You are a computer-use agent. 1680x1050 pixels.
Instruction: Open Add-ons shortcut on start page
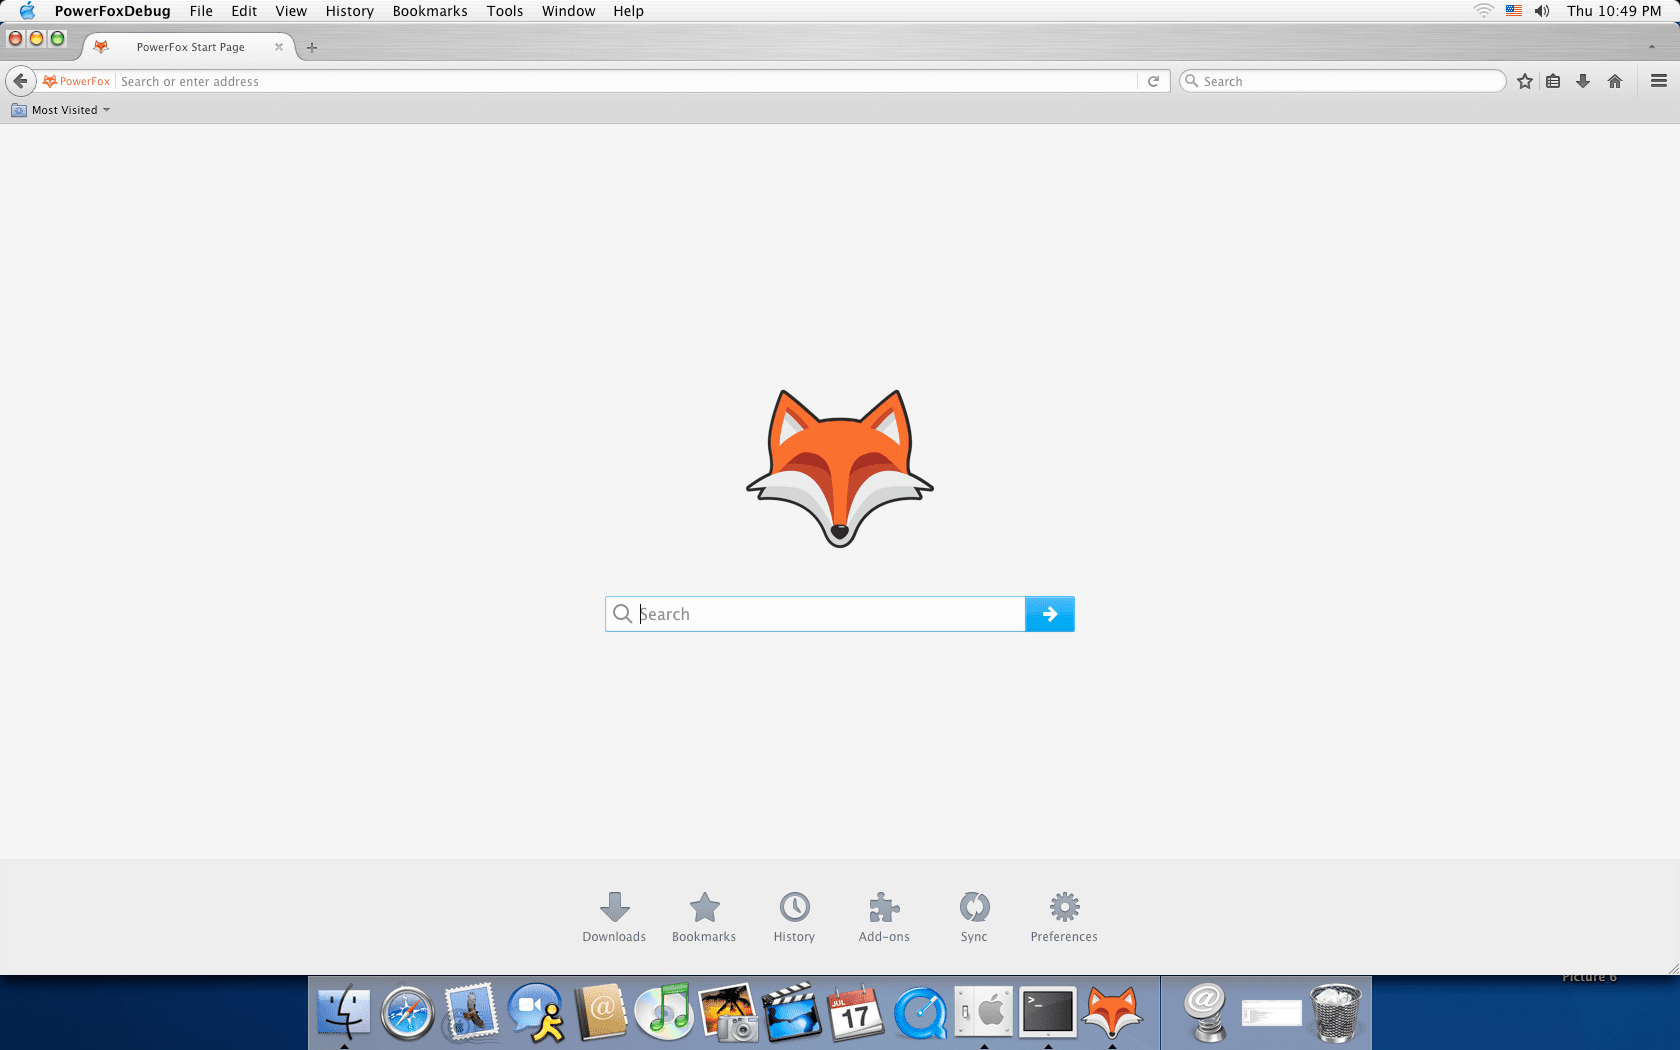tap(884, 917)
